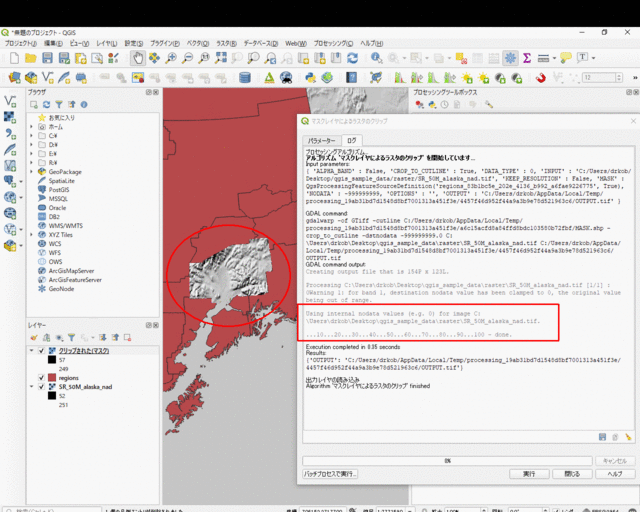Viewport: 640px width, 512px height.
Task: Select PostGIS in the Browser tree
Action: click(x=59, y=189)
